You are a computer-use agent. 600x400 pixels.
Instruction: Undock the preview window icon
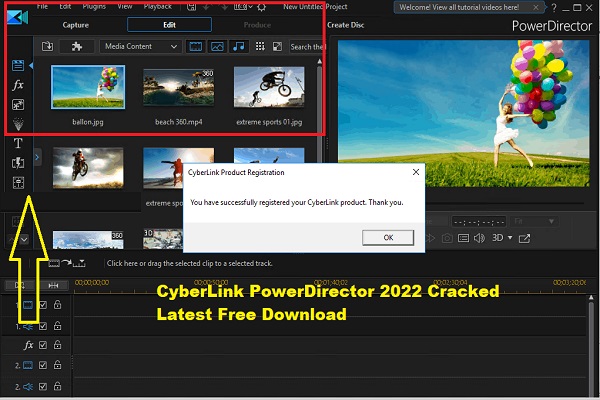(524, 238)
